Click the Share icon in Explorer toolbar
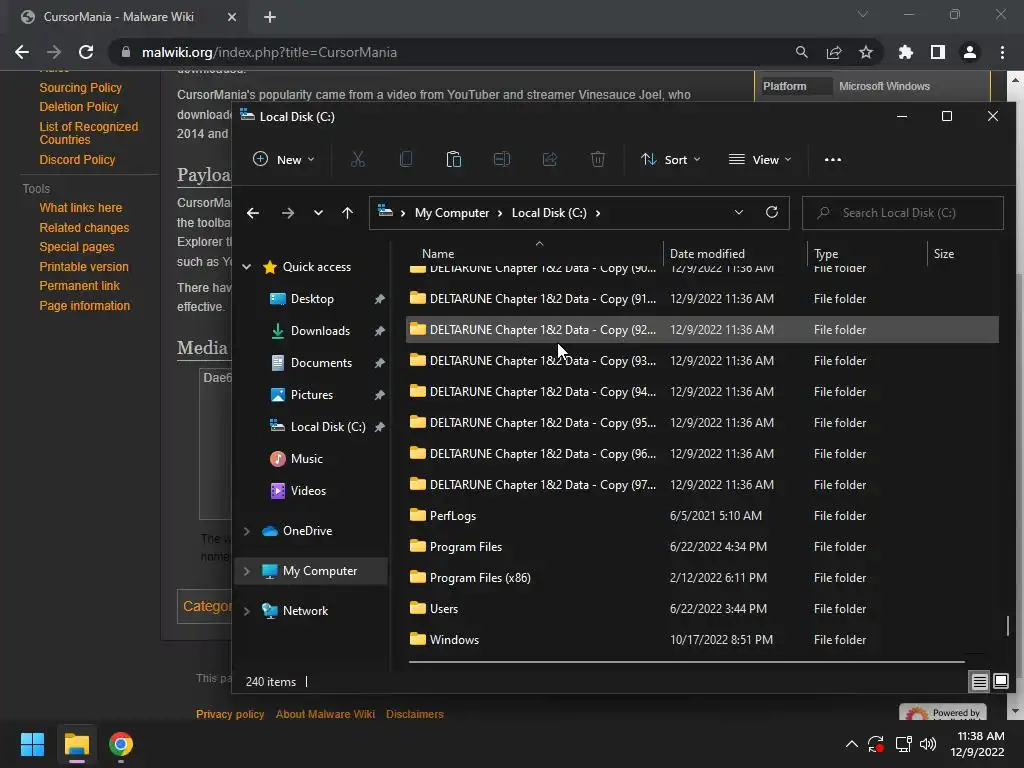Viewport: 1024px width, 768px height. pos(550,159)
